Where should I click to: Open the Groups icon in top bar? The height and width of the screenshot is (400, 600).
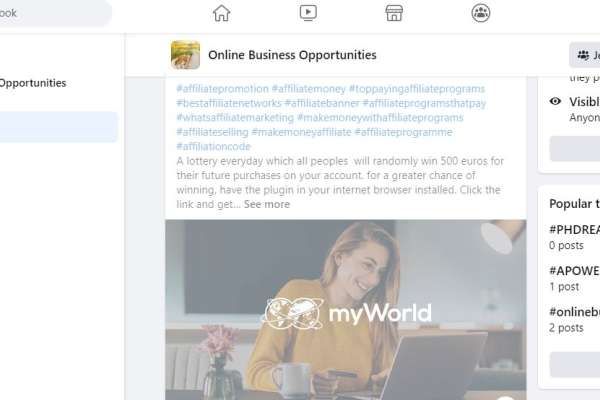tap(481, 13)
